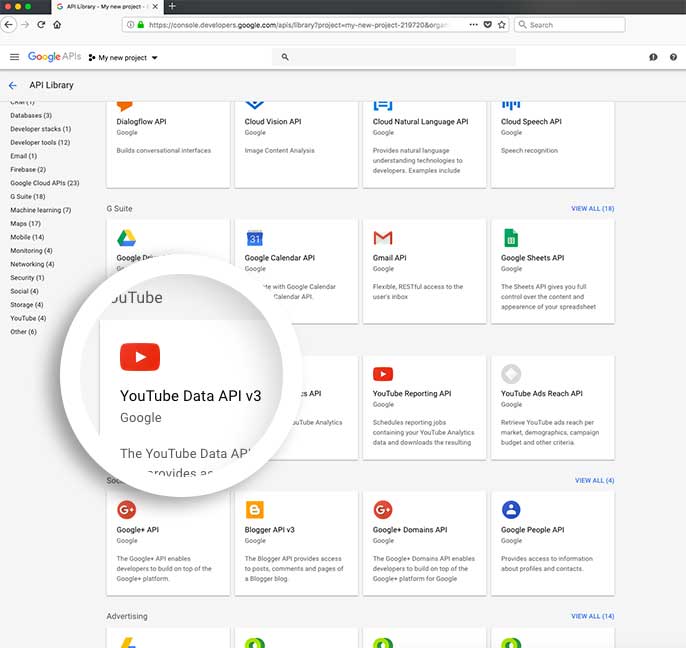
Task: Open a new browser tab
Action: 172,6
